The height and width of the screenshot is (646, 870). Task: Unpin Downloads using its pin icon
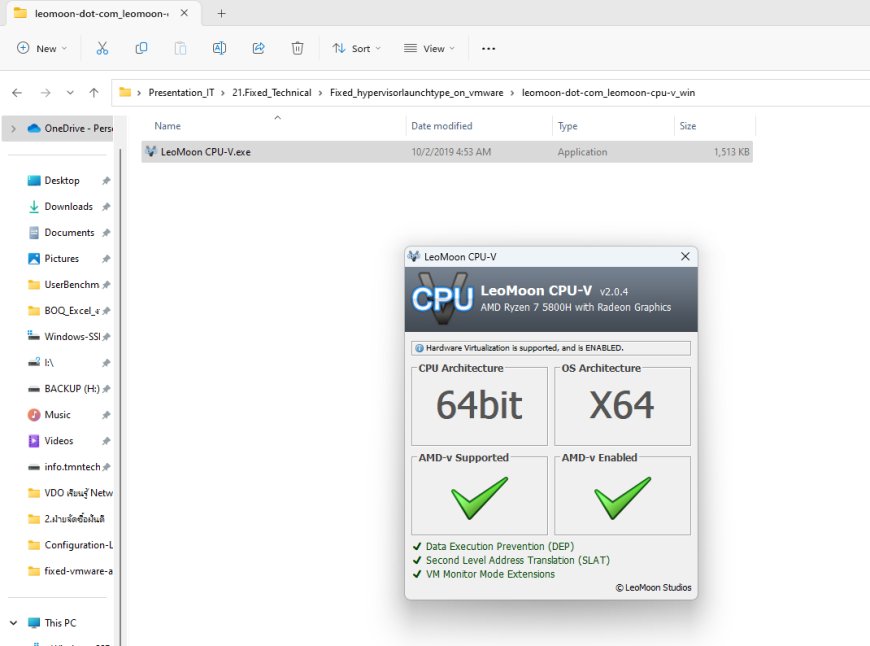point(106,207)
